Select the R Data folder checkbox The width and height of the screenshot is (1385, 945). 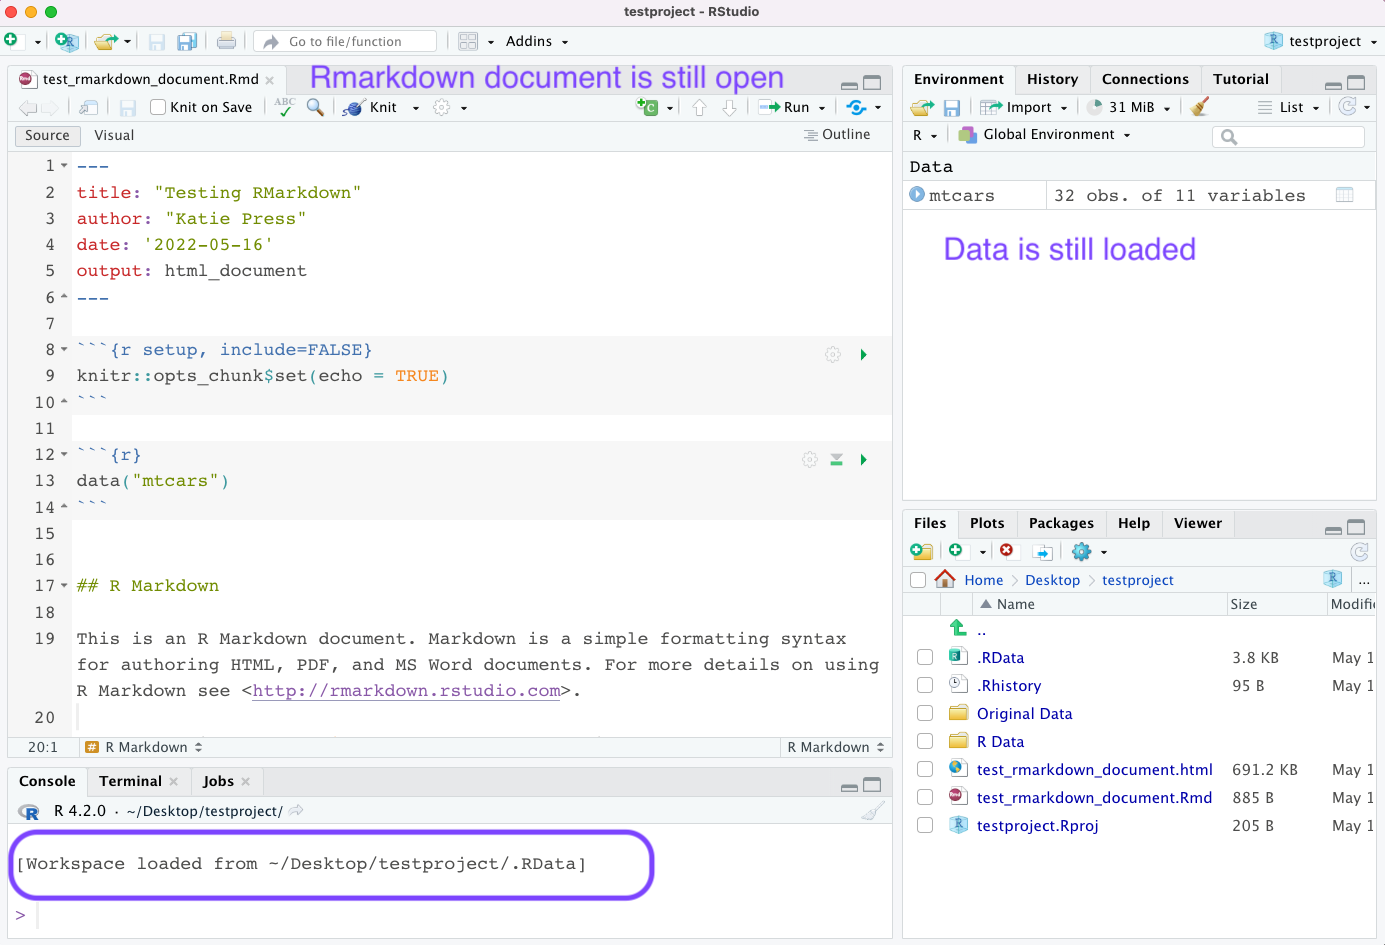coord(925,741)
